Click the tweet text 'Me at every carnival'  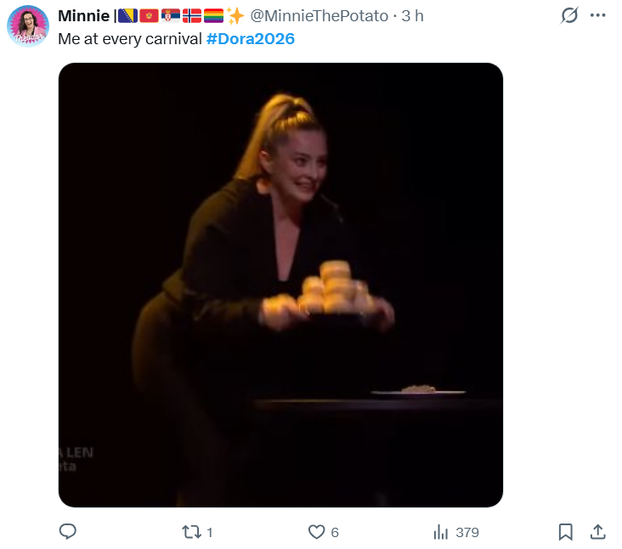(x=130, y=38)
